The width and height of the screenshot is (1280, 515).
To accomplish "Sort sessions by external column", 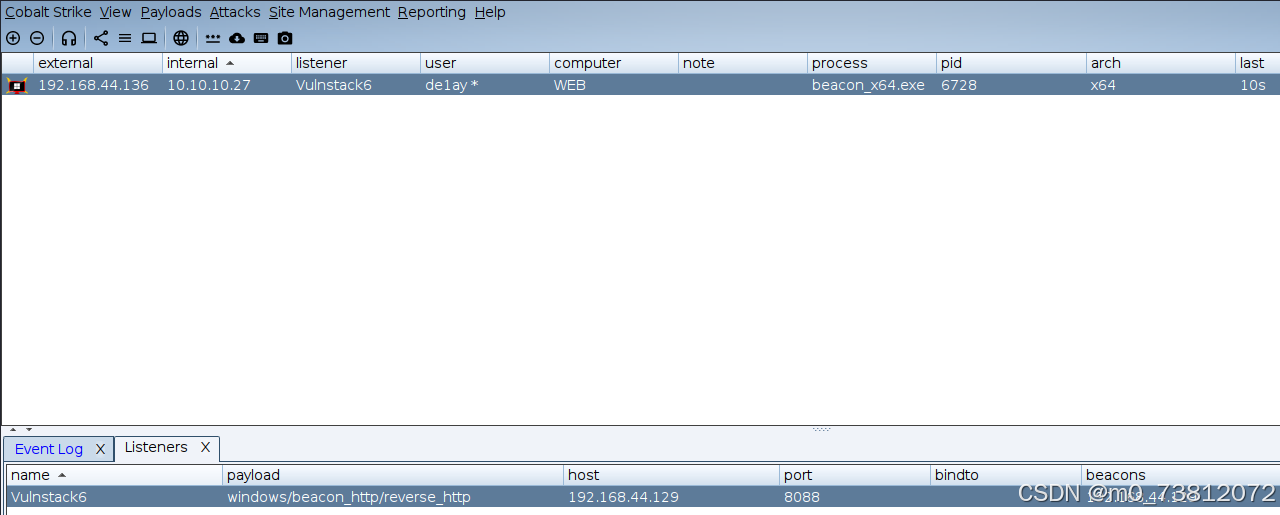I will coord(98,63).
